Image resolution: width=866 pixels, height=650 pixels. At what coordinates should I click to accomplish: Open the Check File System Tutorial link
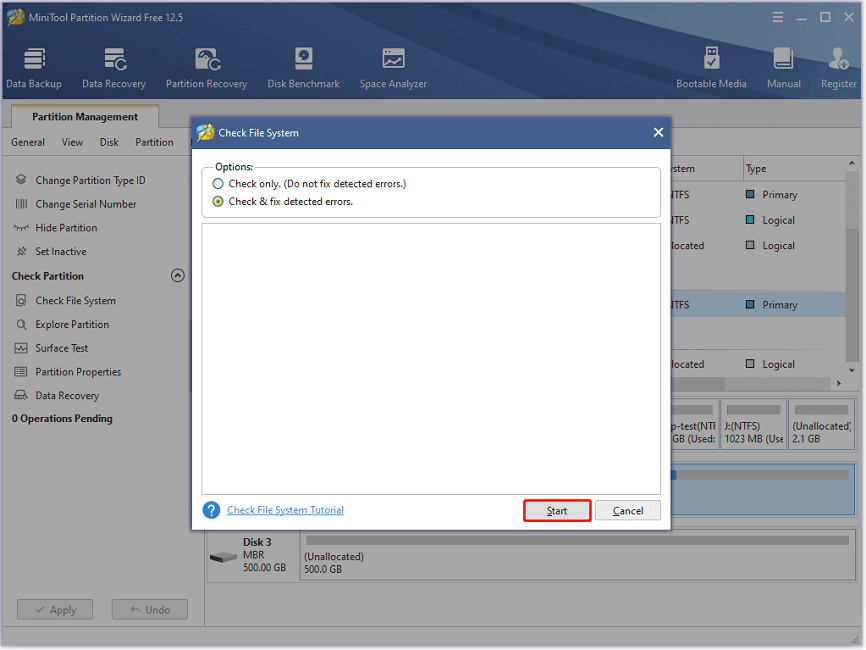point(284,509)
